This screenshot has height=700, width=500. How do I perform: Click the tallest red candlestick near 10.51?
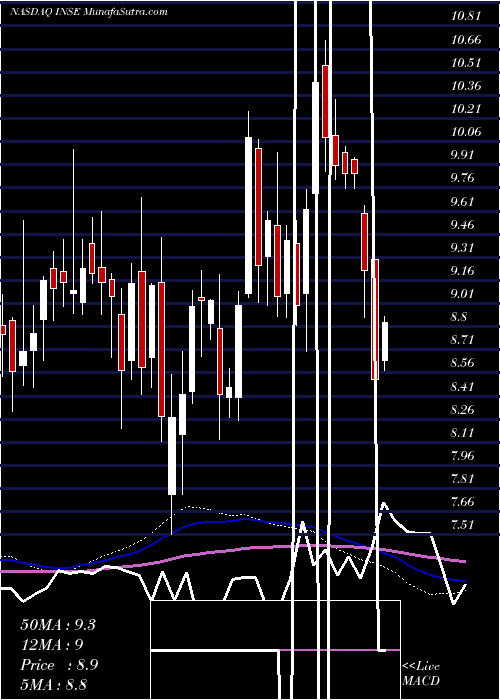(x=326, y=101)
